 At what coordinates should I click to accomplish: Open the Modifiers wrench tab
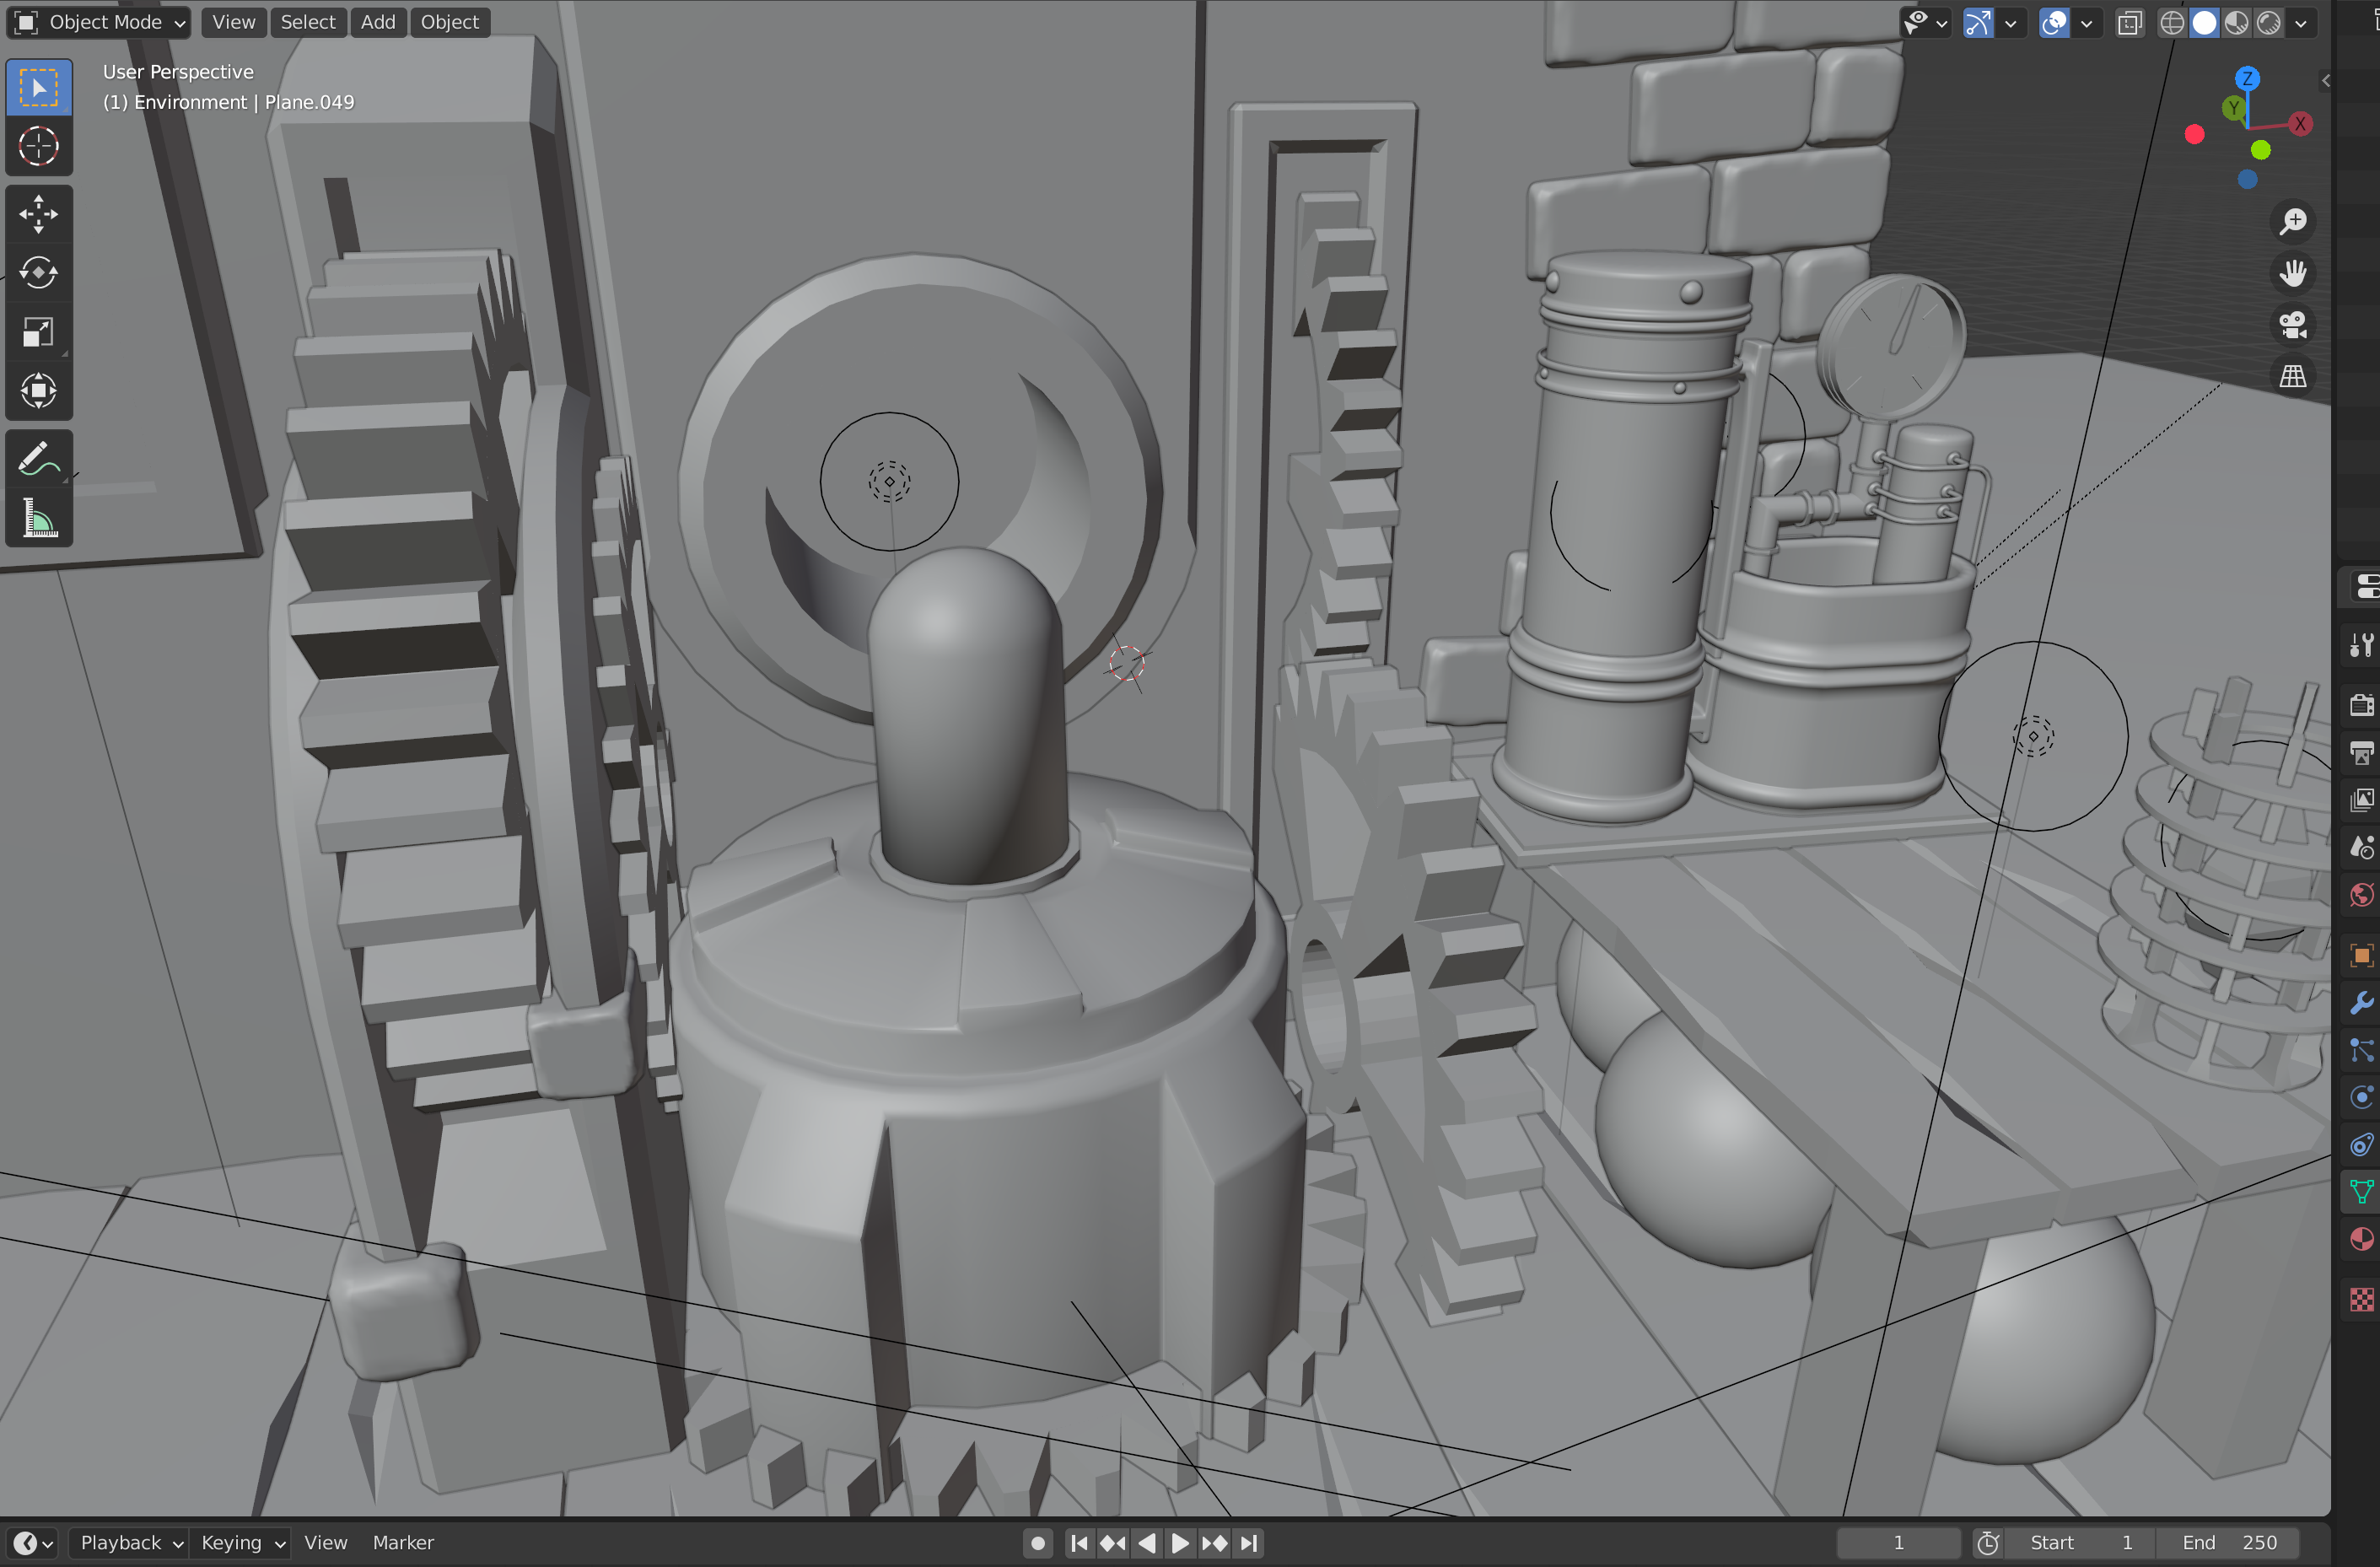pos(2362,1002)
